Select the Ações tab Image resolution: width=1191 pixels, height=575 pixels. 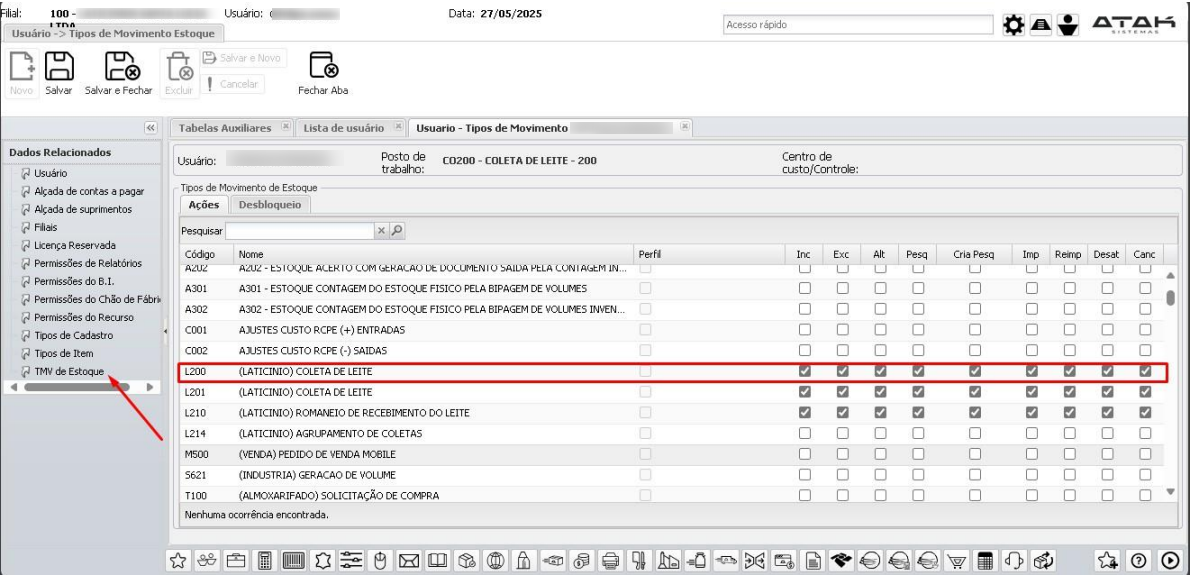click(204, 204)
